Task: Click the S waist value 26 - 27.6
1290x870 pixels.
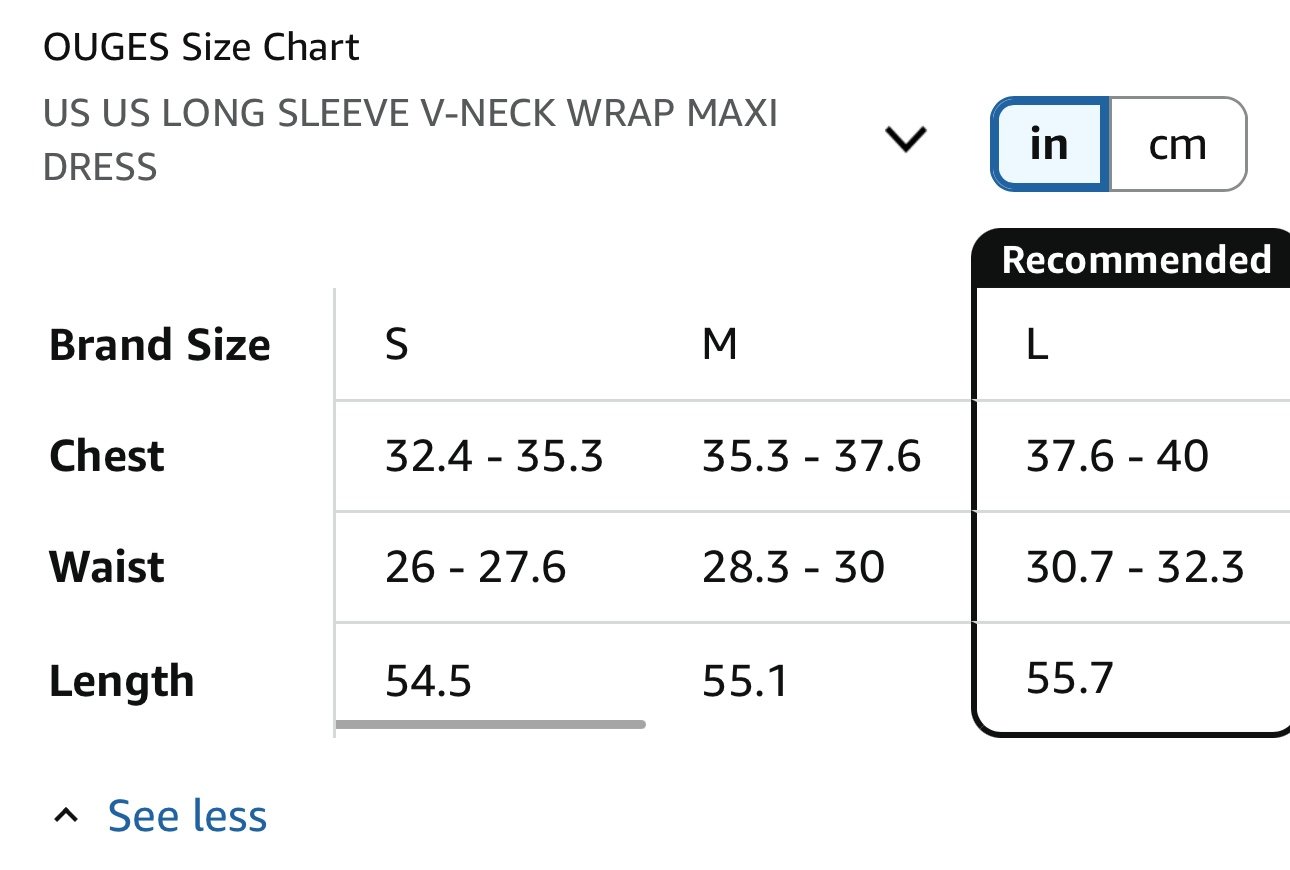Action: [x=476, y=568]
